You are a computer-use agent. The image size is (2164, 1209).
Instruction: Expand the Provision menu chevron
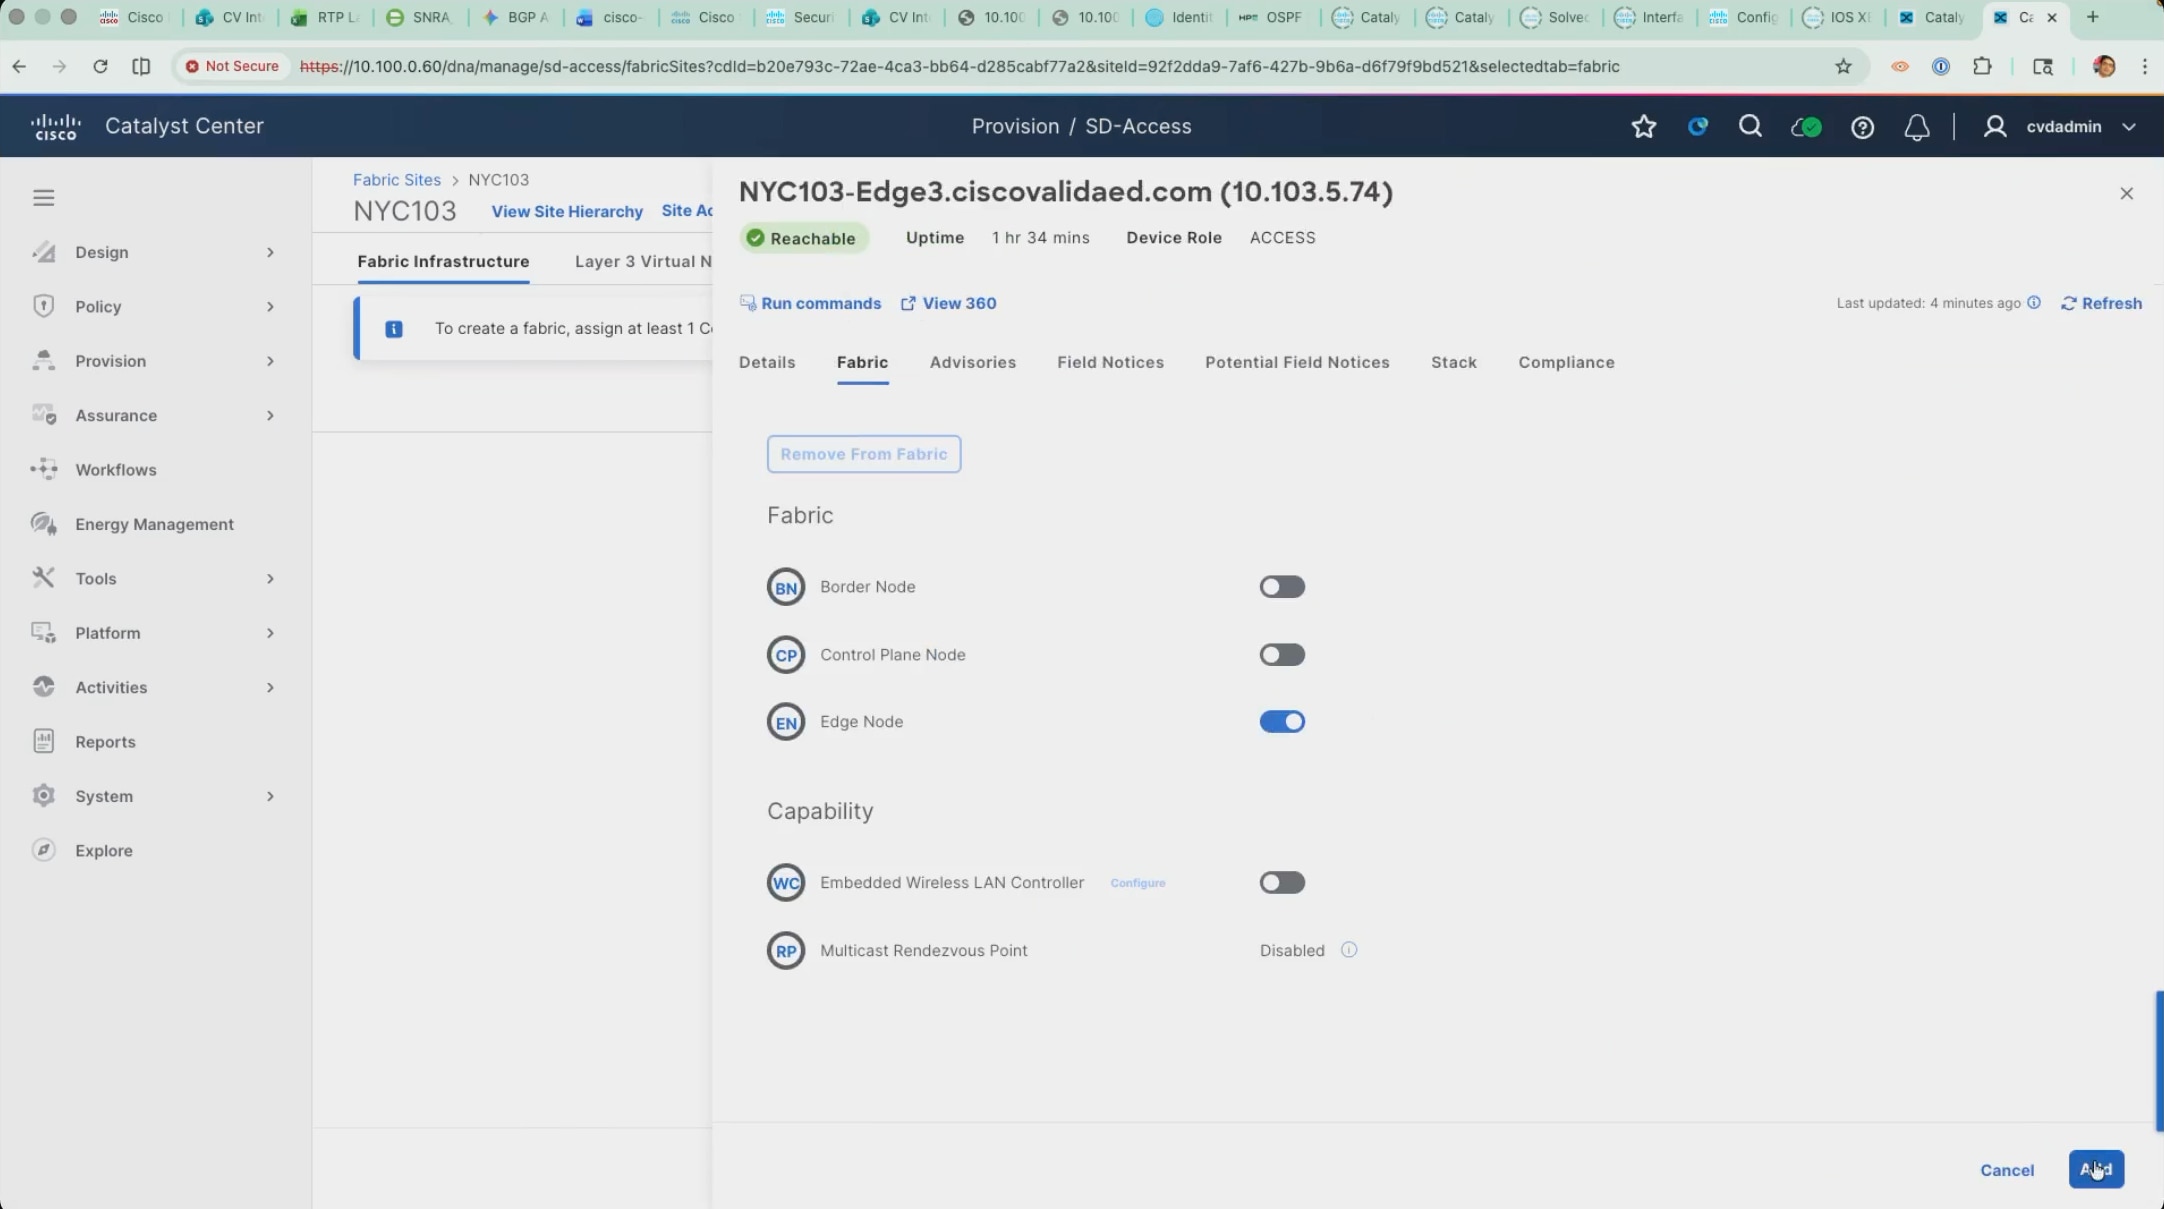point(270,361)
